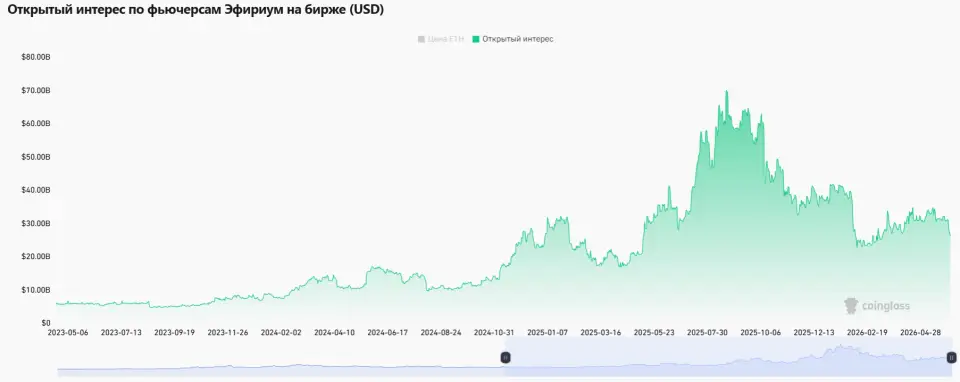Click the $0 label on the y-axis
The width and height of the screenshot is (960, 382).
tap(45, 323)
